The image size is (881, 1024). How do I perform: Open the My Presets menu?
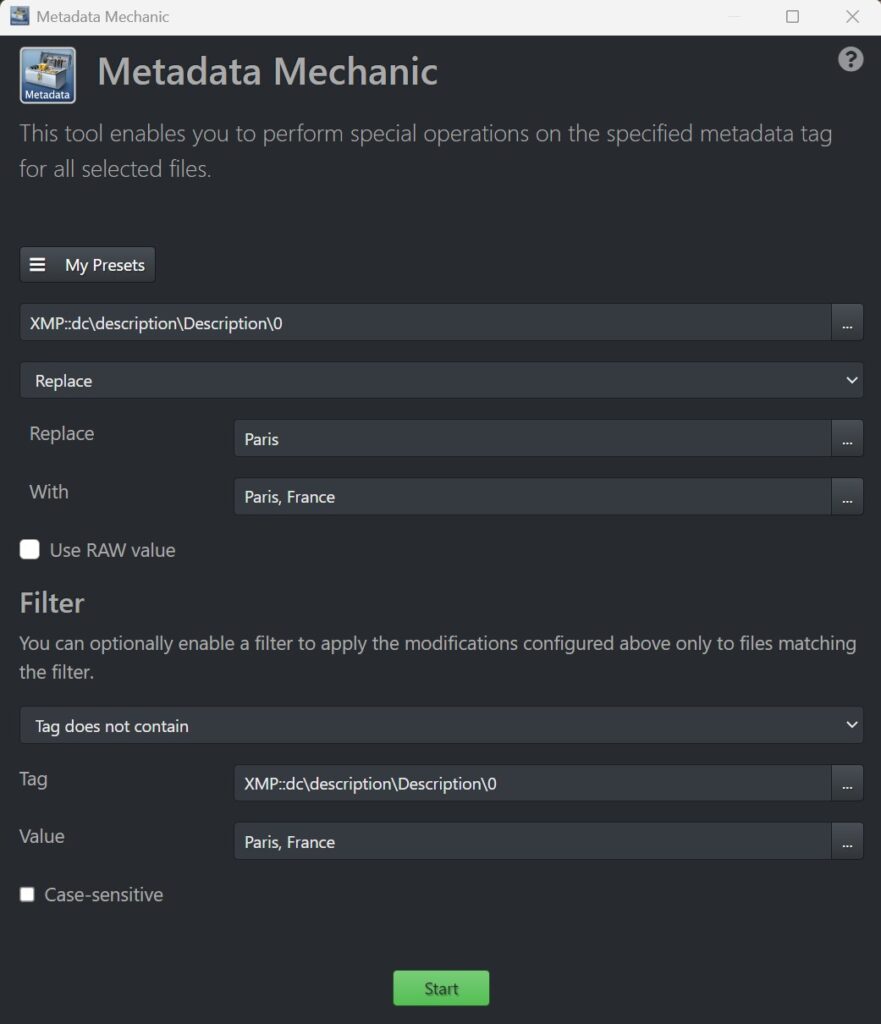(87, 264)
